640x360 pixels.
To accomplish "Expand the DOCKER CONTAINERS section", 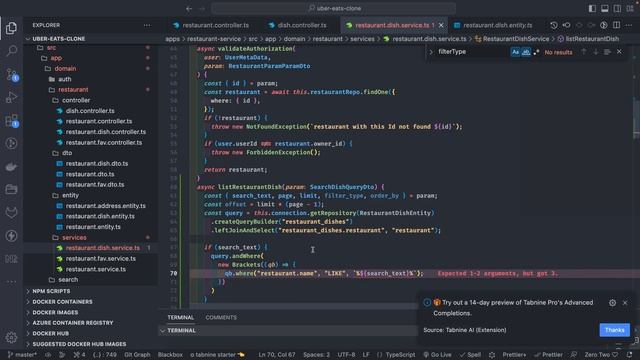I will (x=62, y=302).
